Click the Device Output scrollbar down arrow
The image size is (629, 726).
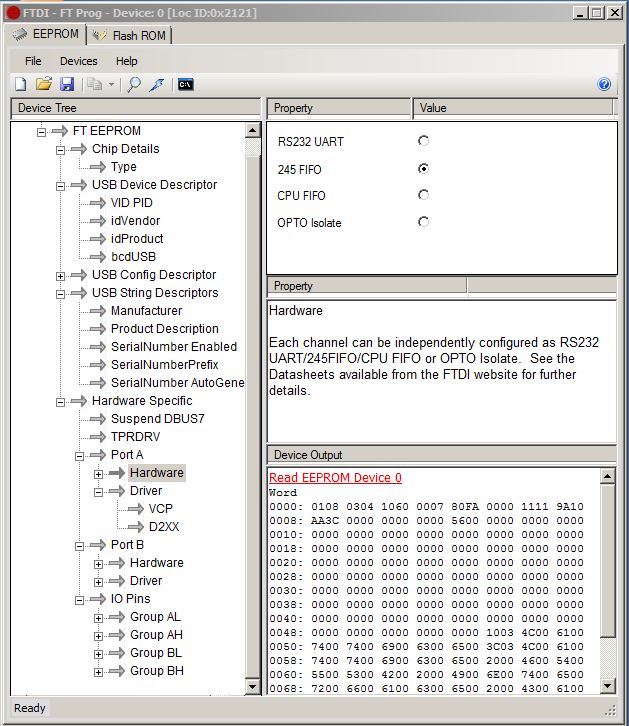coord(607,685)
